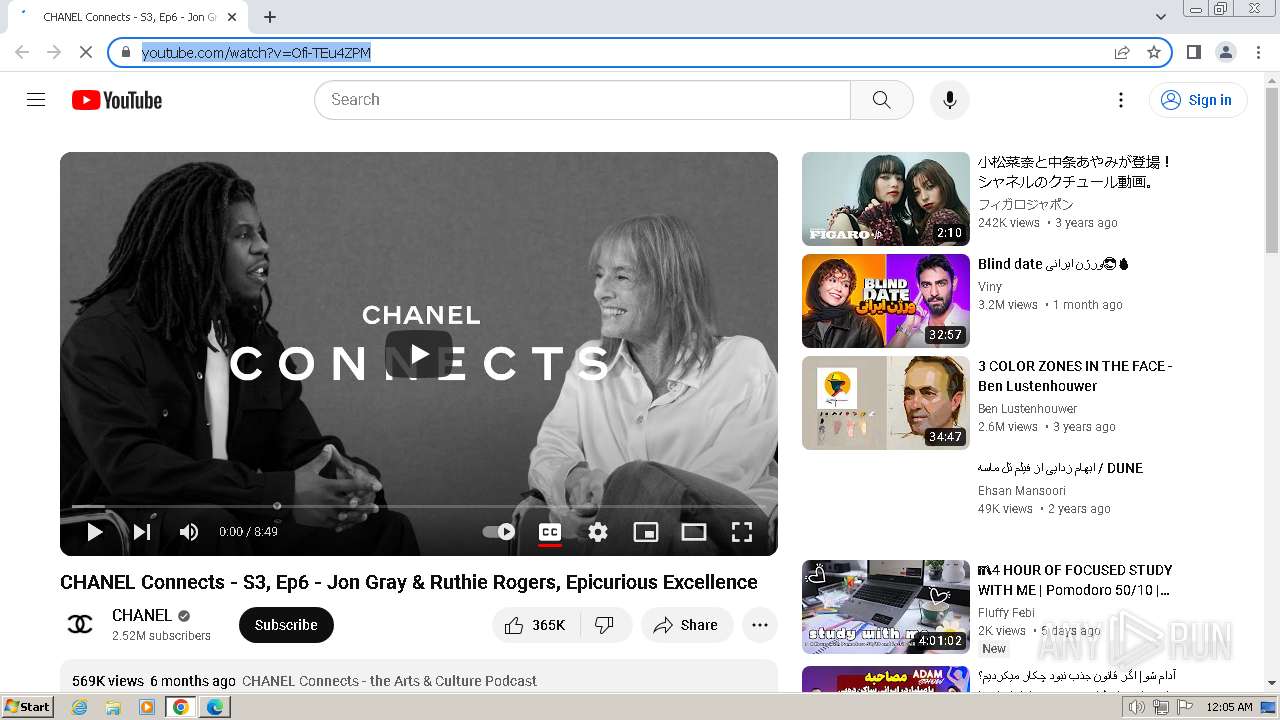
Task: Open the CHANEL channel avatar
Action: [80, 625]
